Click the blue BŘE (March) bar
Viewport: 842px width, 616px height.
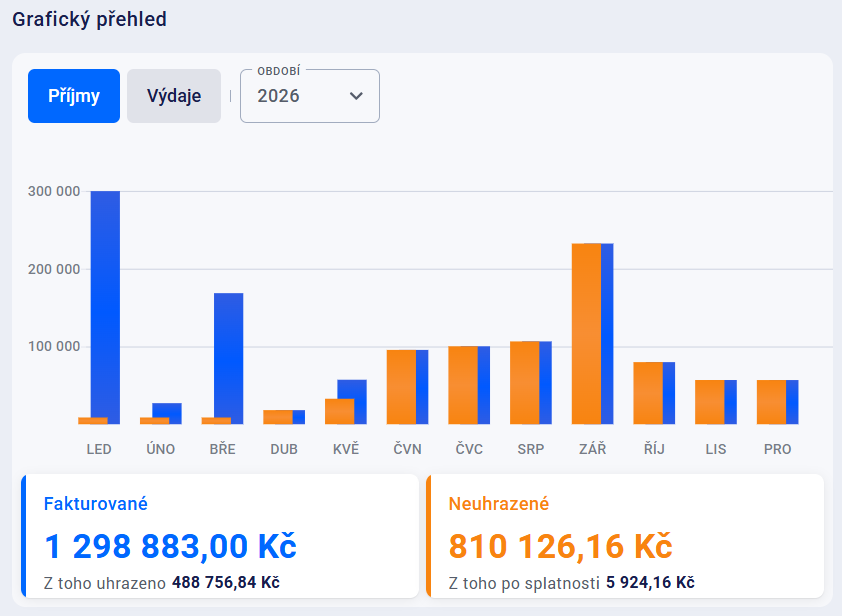pos(229,350)
